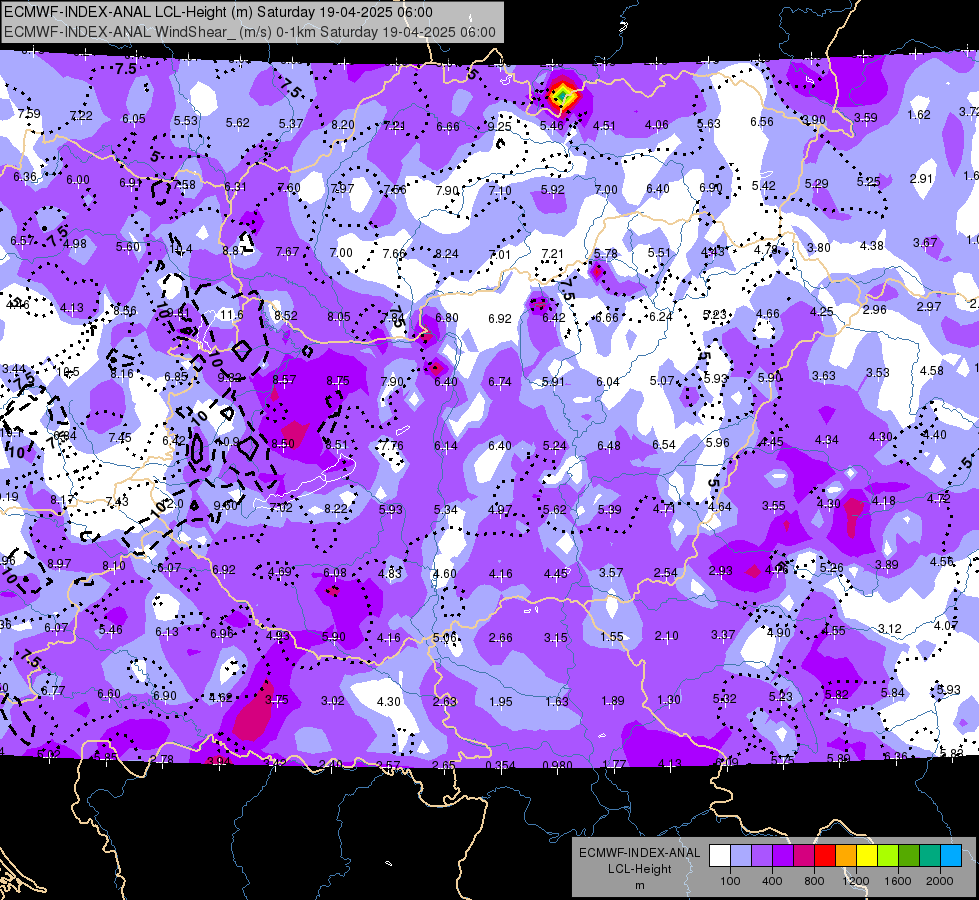
Task: Click the wind shear value 1.62
Action: (919, 115)
